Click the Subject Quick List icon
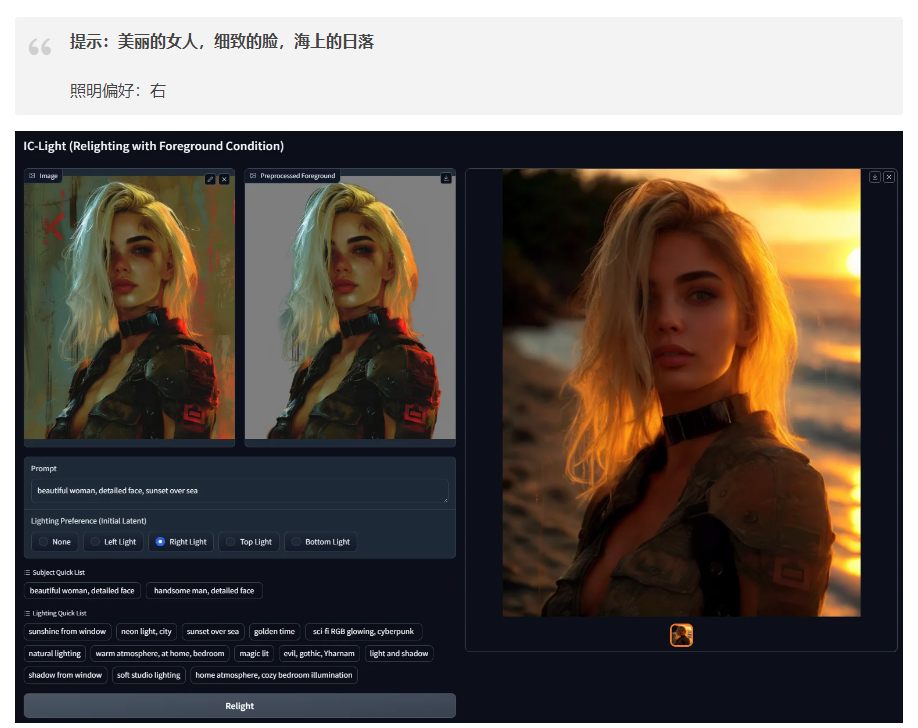The width and height of the screenshot is (918, 728). pos(28,573)
